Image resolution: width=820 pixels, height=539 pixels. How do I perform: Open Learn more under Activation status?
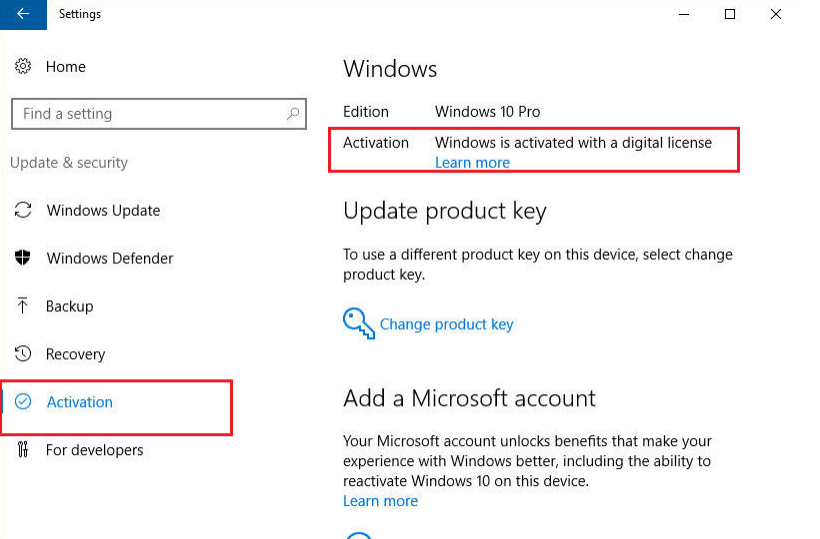coord(472,163)
